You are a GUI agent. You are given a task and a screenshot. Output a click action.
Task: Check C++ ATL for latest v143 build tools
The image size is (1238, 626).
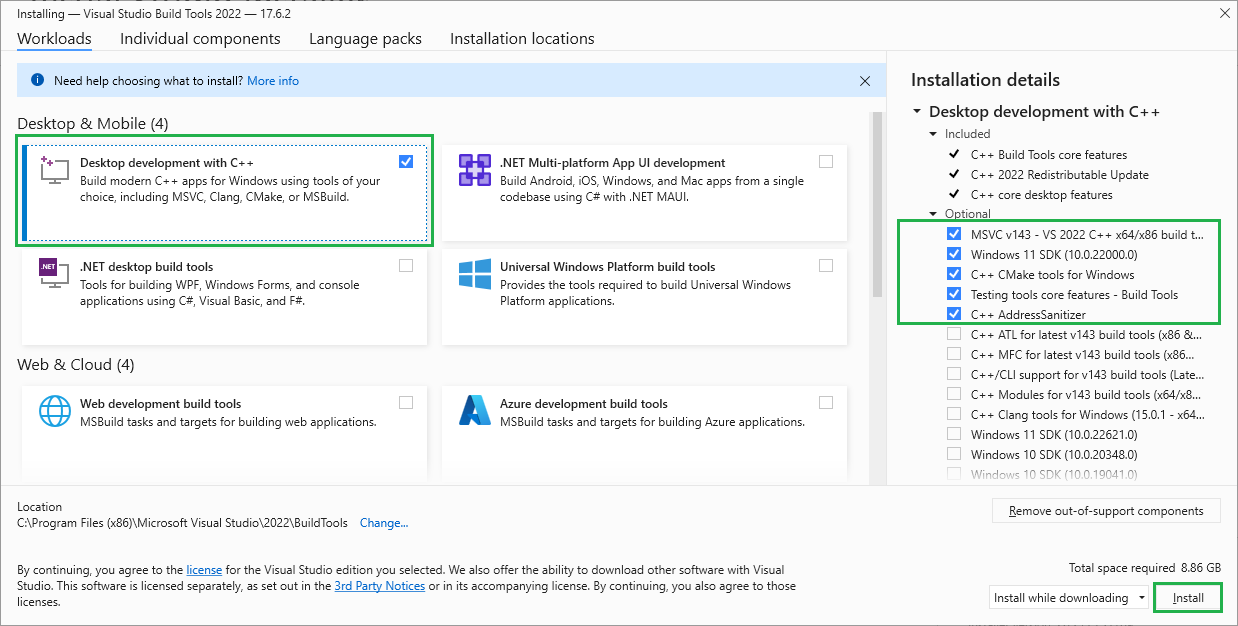coord(954,334)
